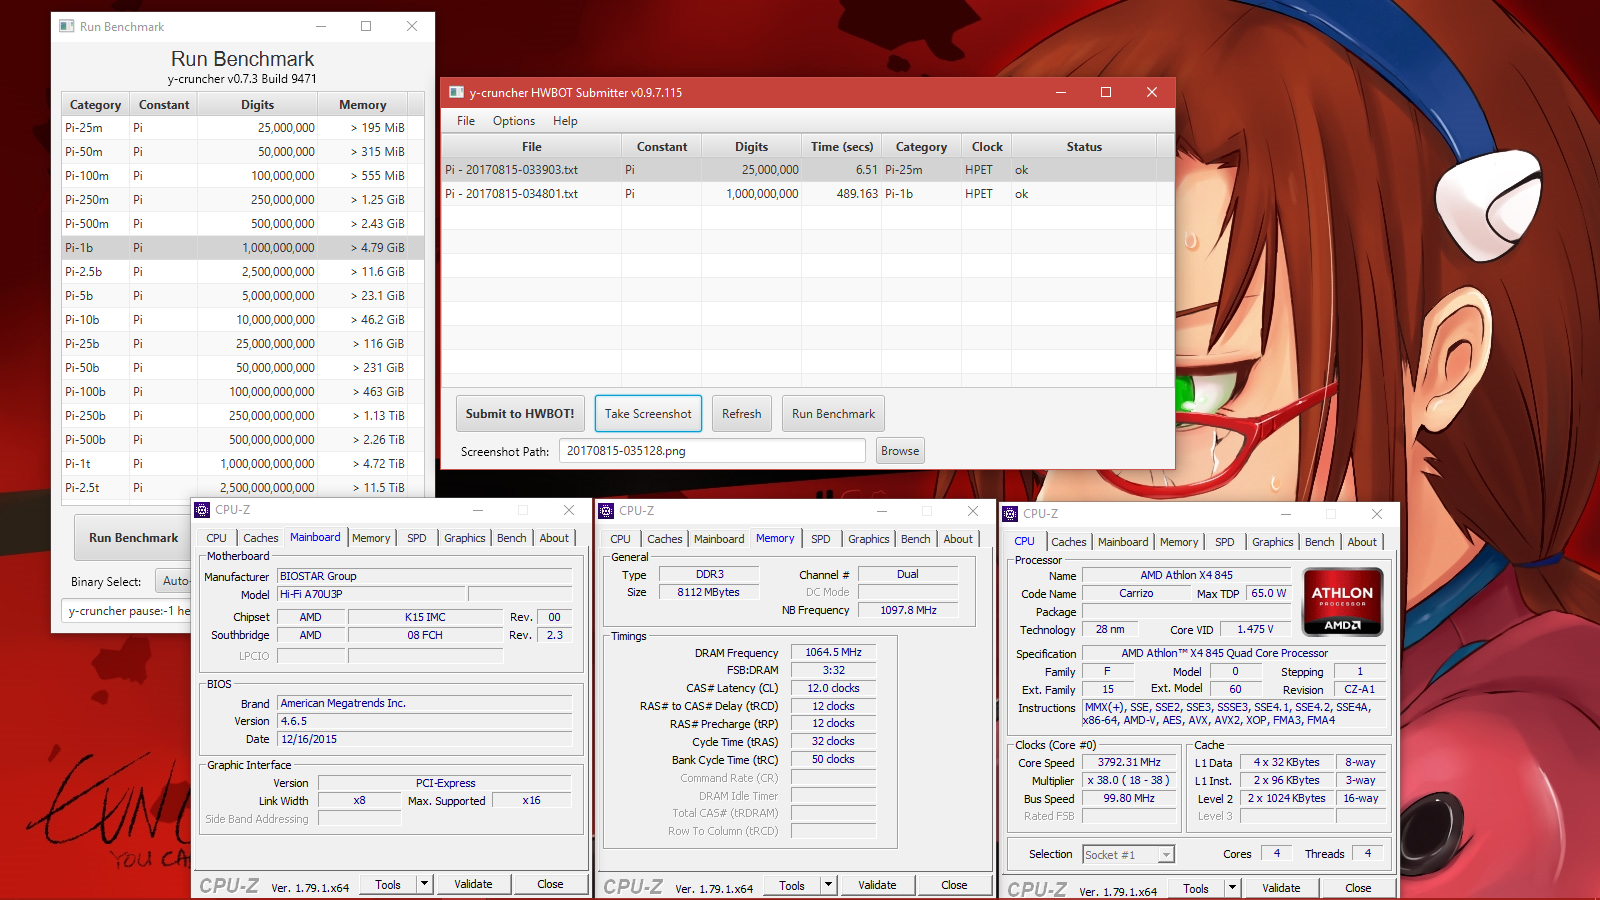Click the CPU-Z CPU window title icon
The image size is (1600, 900).
[1010, 513]
